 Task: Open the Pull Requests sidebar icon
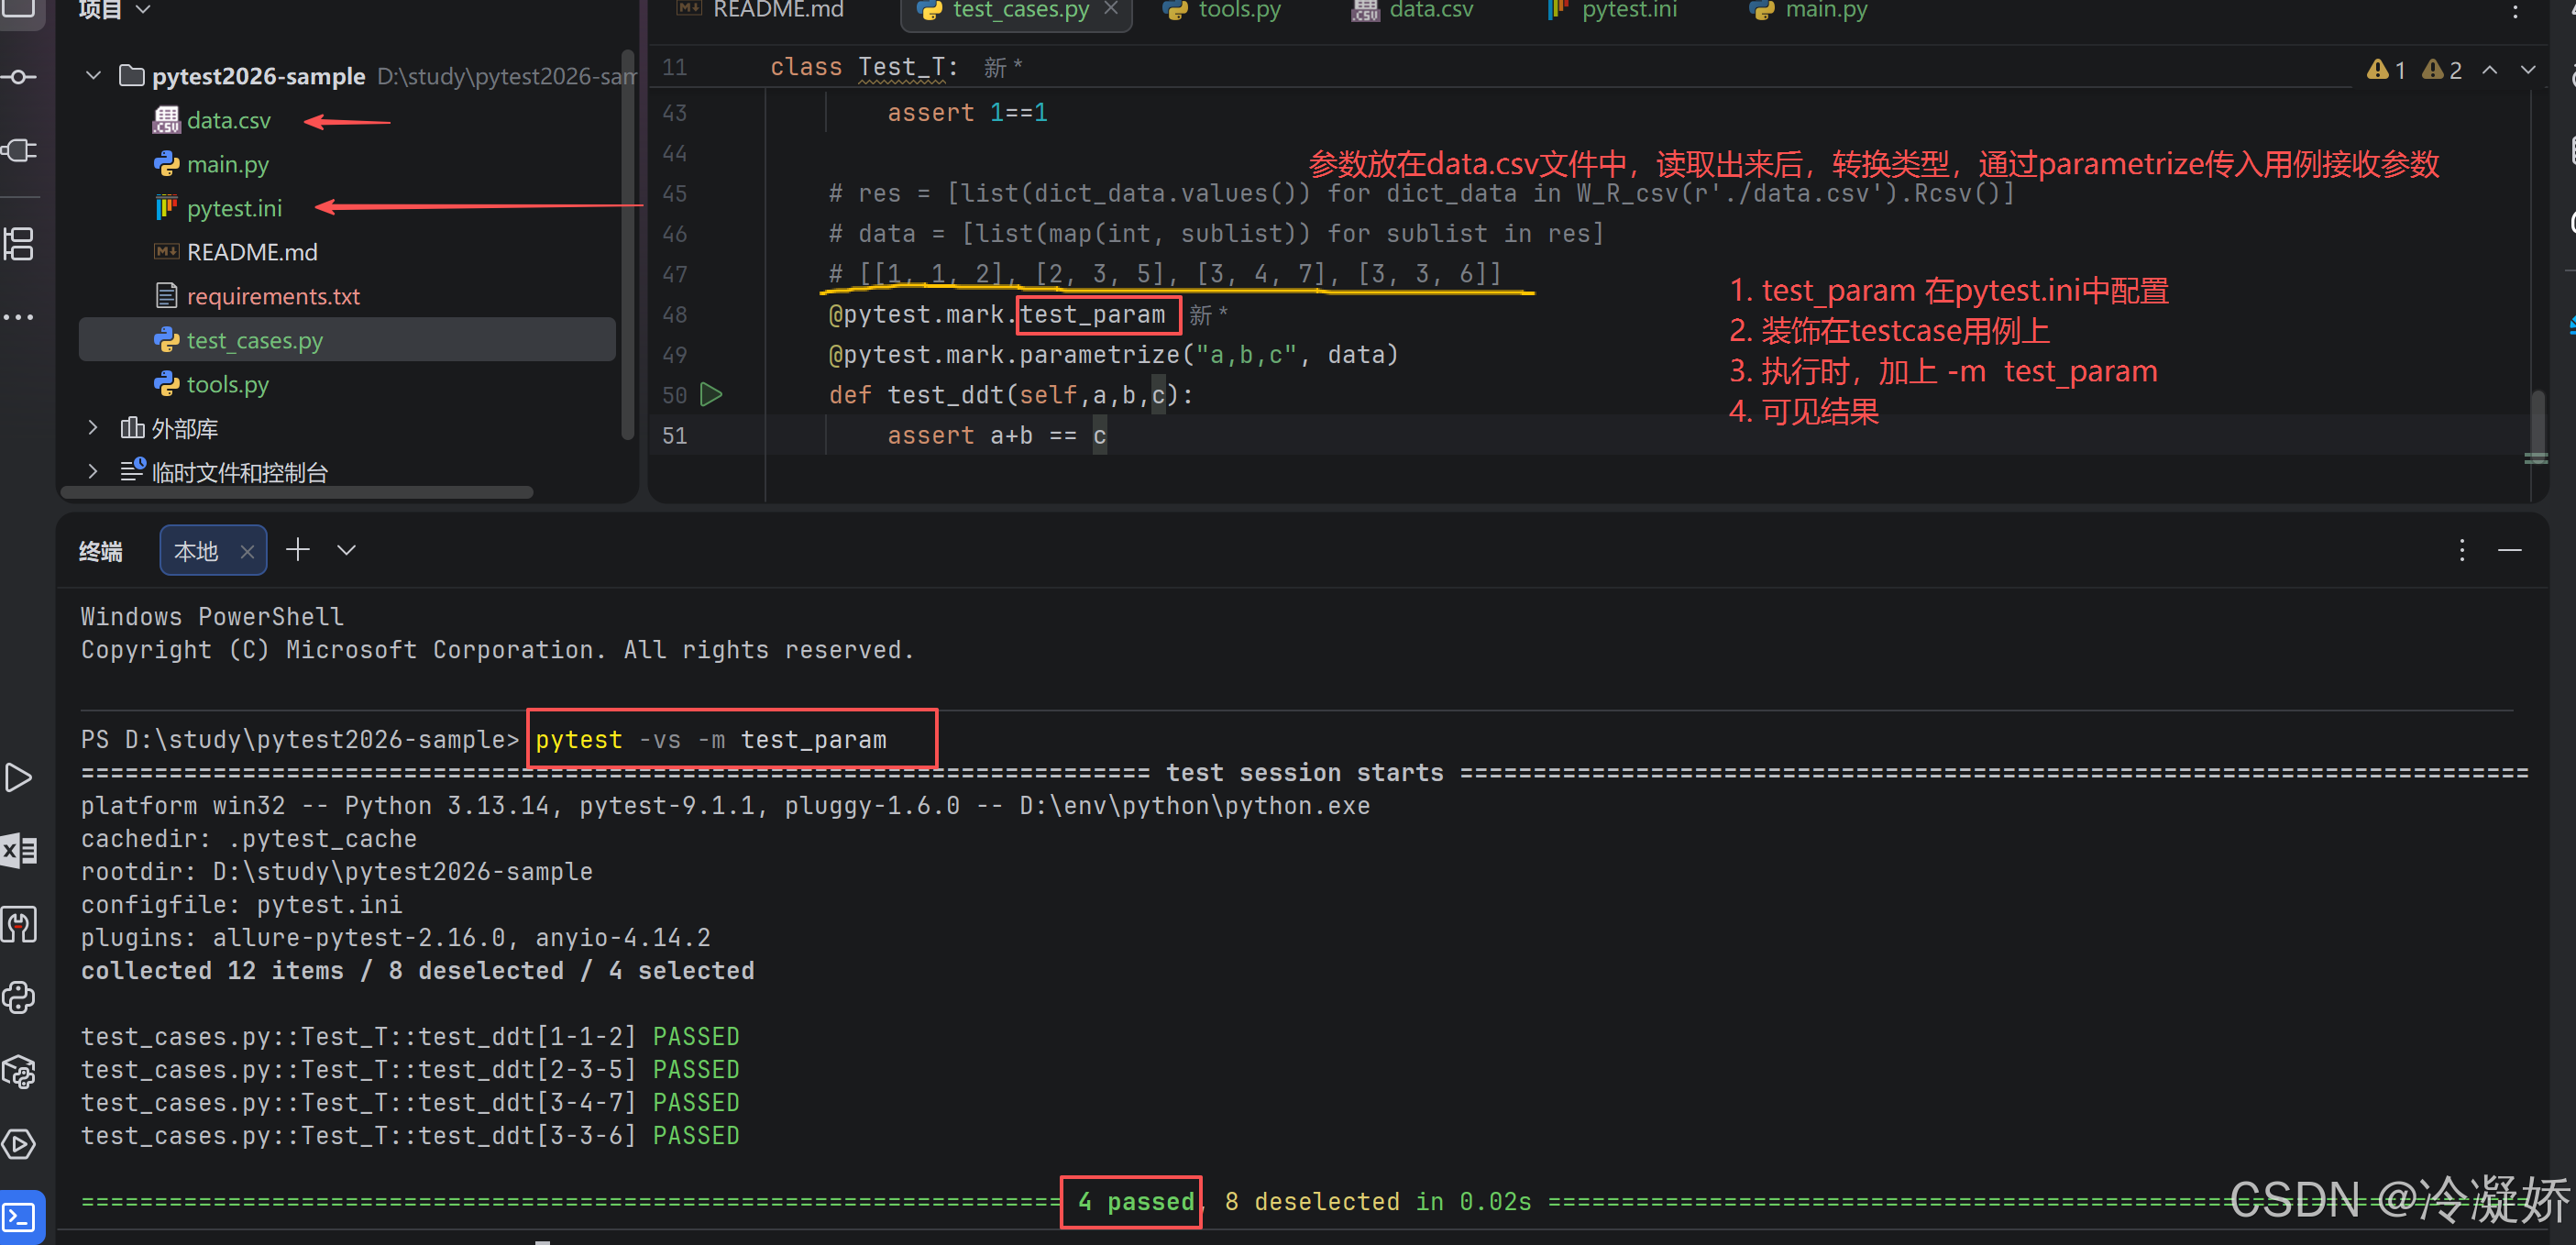click(19, 151)
